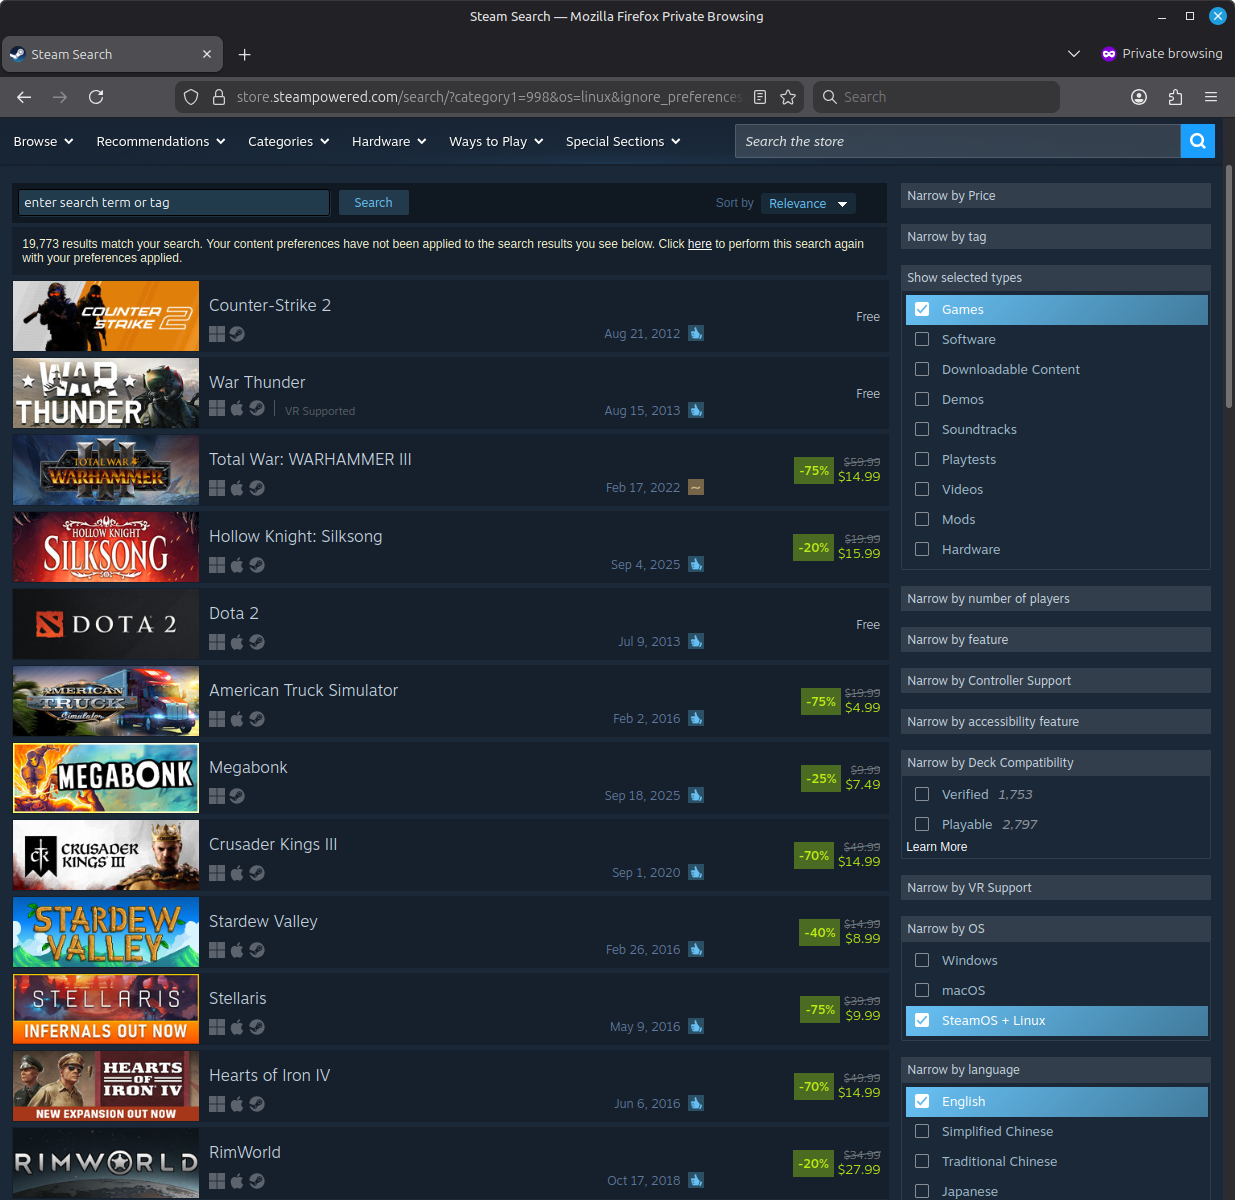Reload the page with the refresh icon

coord(96,97)
